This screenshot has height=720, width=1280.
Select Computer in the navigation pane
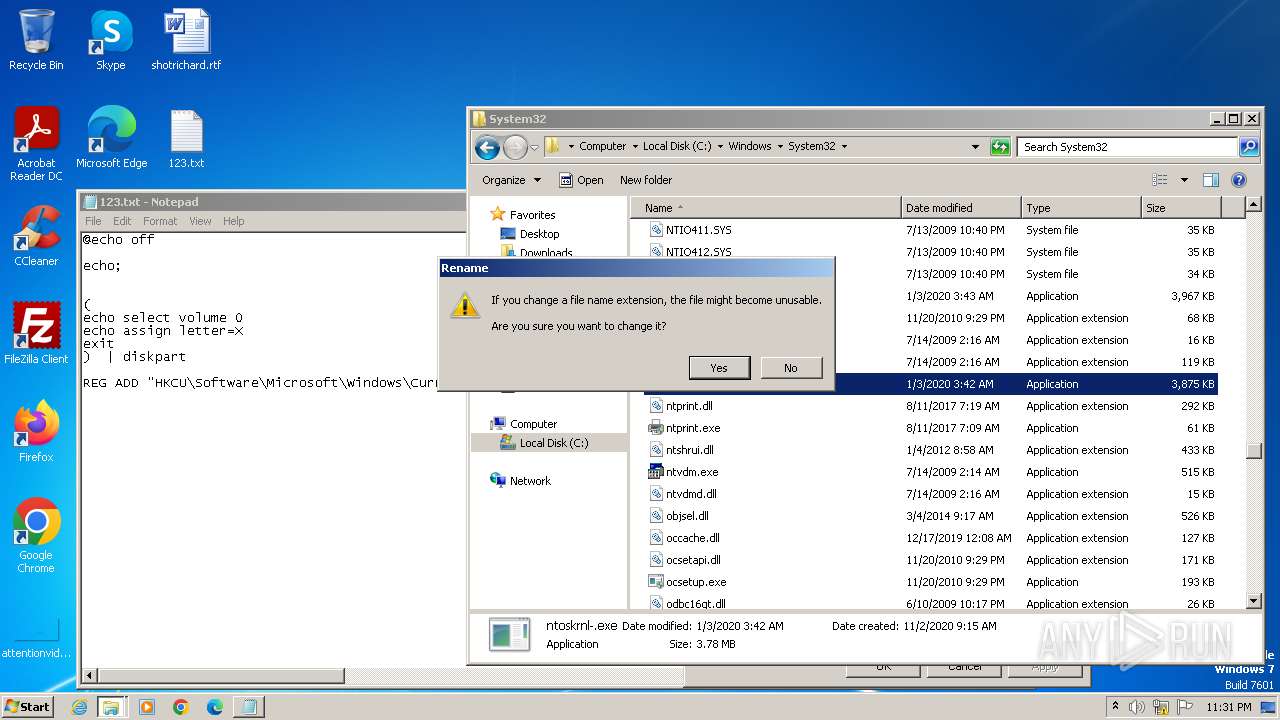533,424
